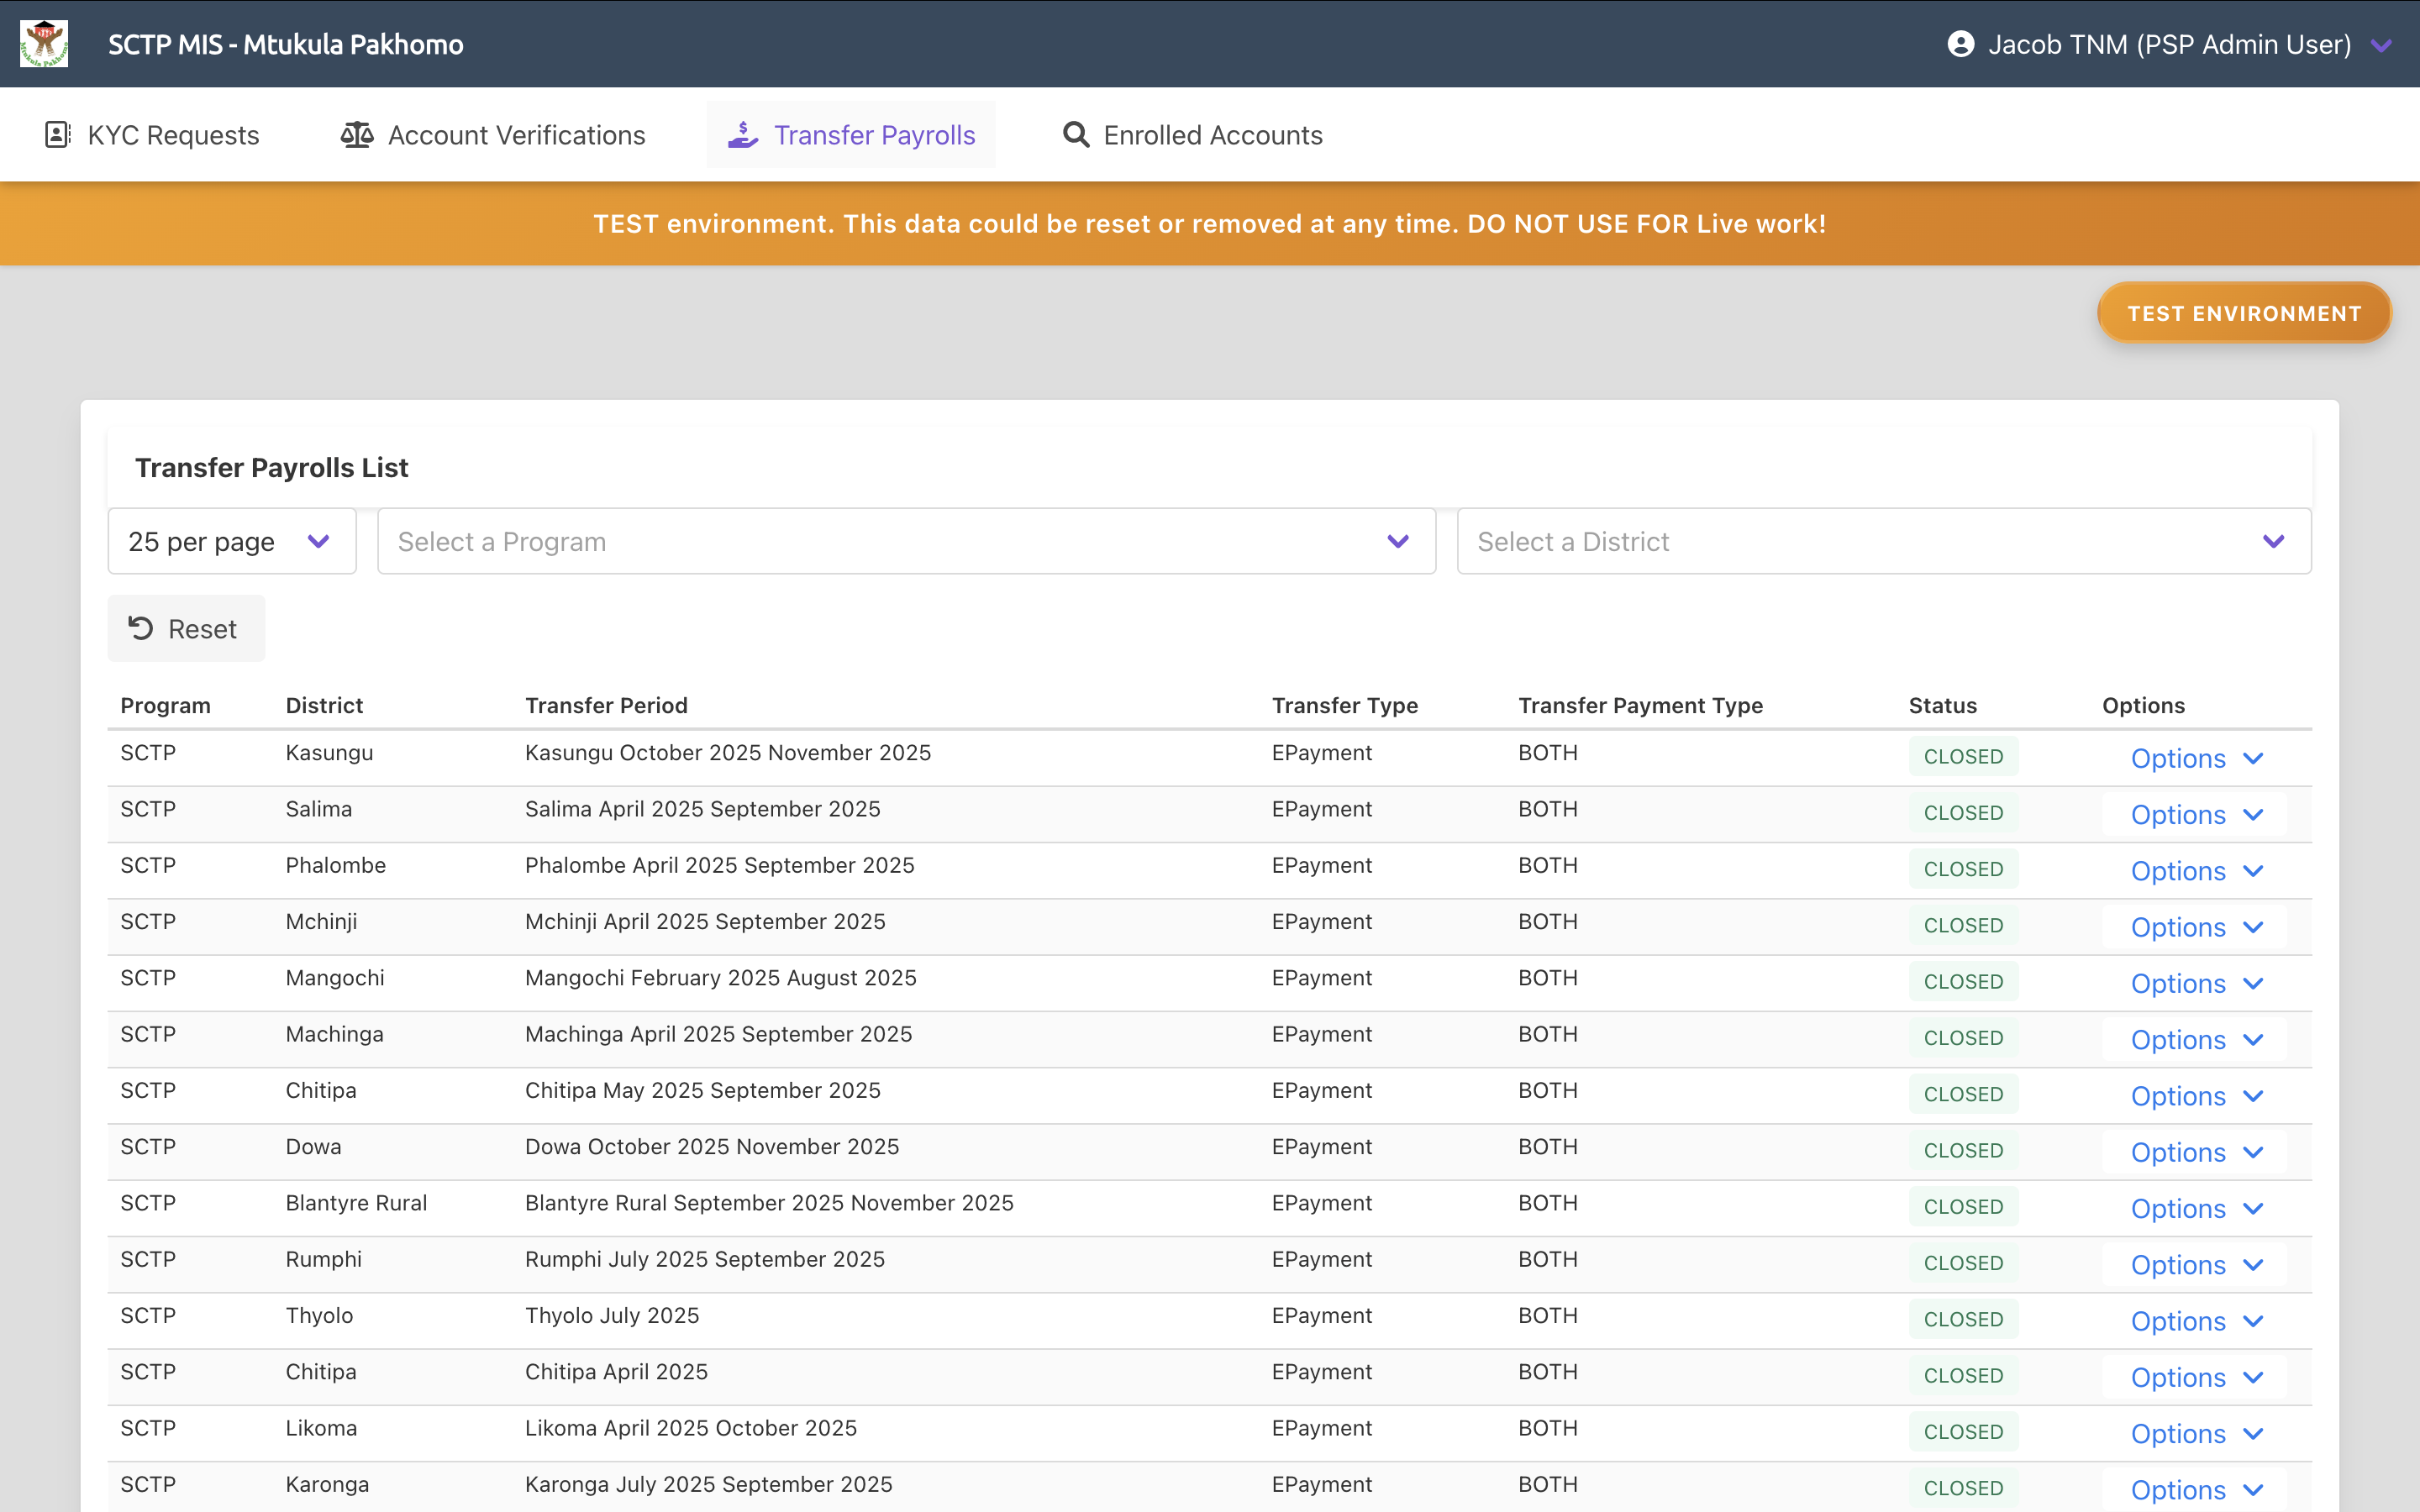Screen dimensions: 2420x1512
Task: Open the Select a Program dropdown
Action: [x=906, y=541]
